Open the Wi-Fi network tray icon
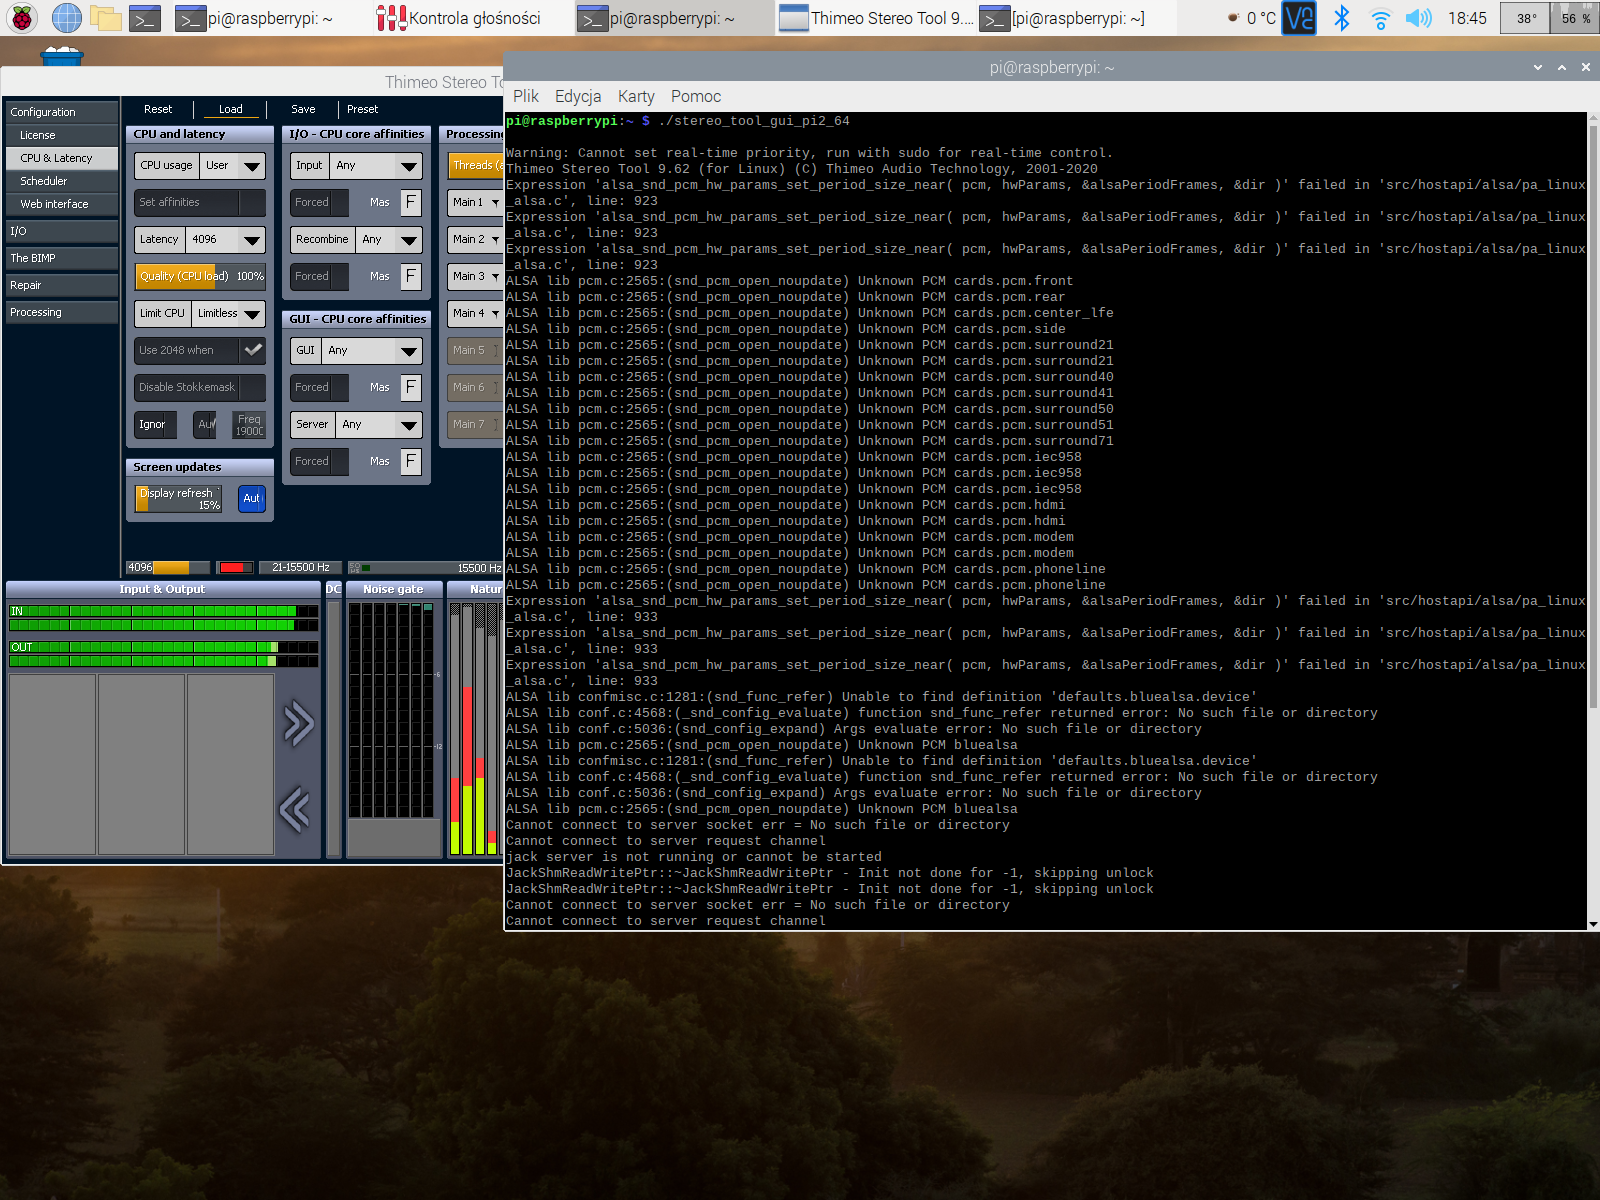1600x1200 pixels. pos(1380,18)
